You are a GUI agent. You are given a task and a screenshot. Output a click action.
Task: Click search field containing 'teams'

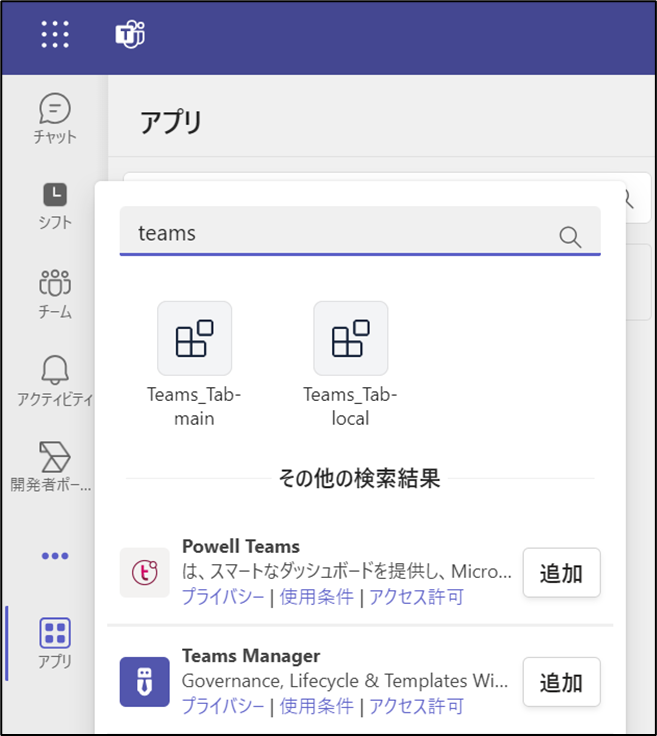pyautogui.click(x=360, y=231)
